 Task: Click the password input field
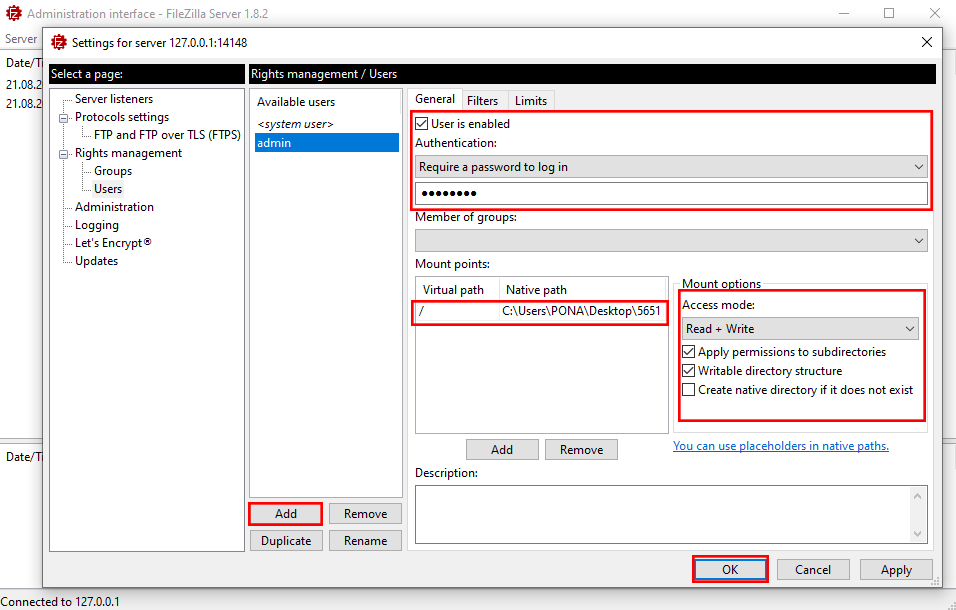(671, 194)
